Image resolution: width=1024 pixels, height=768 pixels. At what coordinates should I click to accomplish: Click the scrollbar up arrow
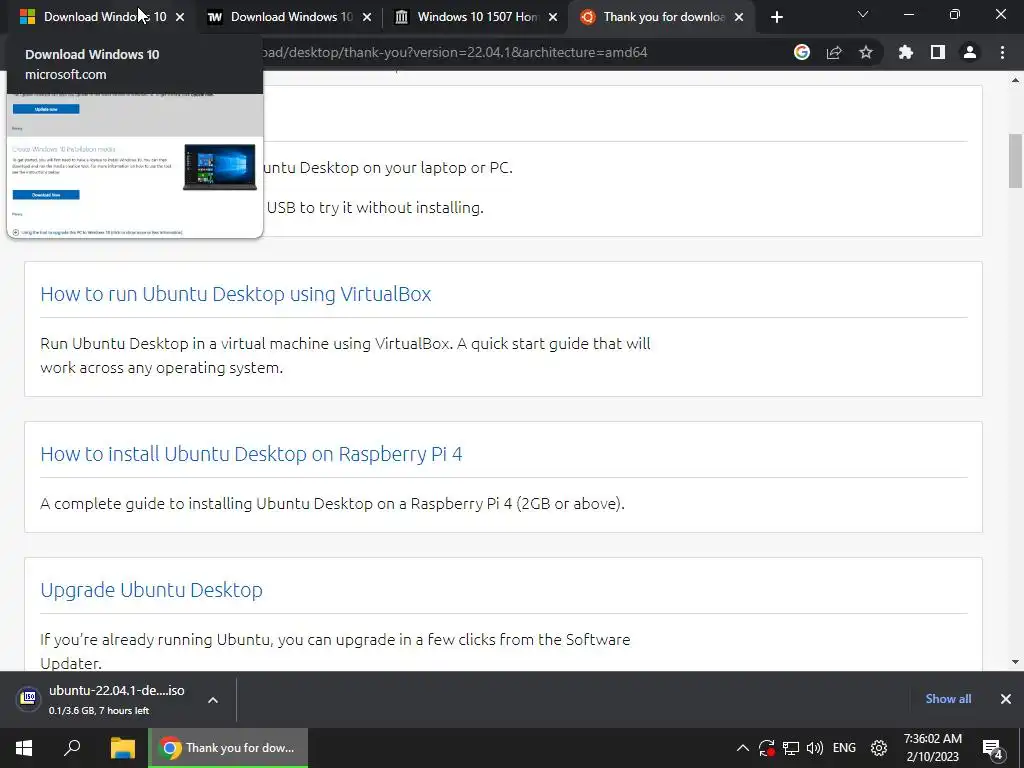click(x=1015, y=80)
